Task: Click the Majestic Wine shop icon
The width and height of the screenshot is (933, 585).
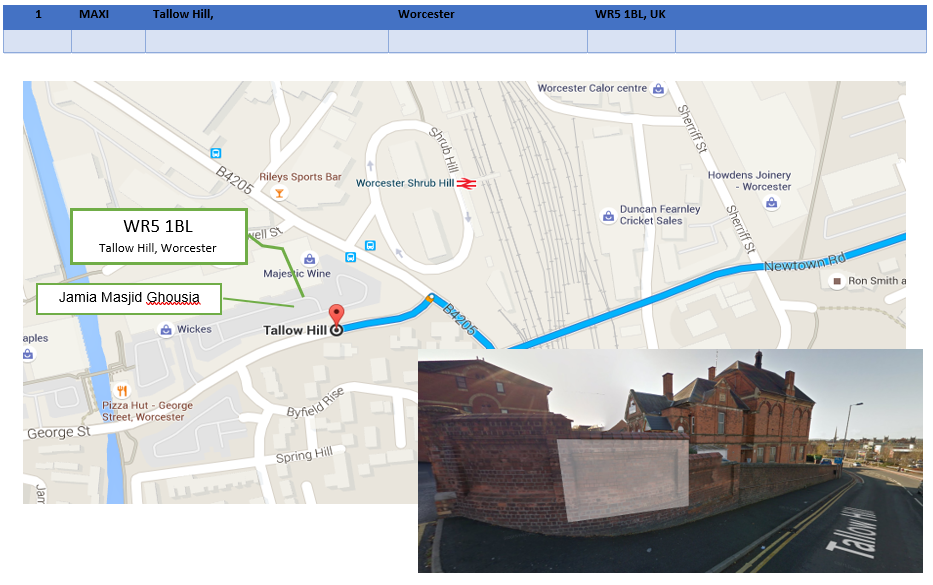Action: (310, 259)
